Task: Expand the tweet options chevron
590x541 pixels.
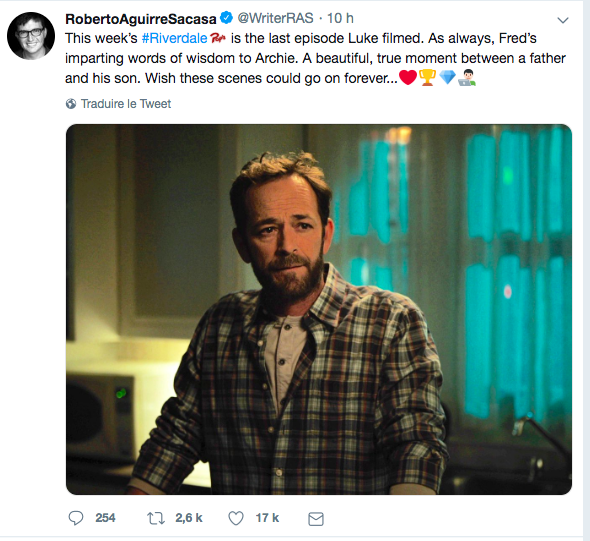Action: 563,20
